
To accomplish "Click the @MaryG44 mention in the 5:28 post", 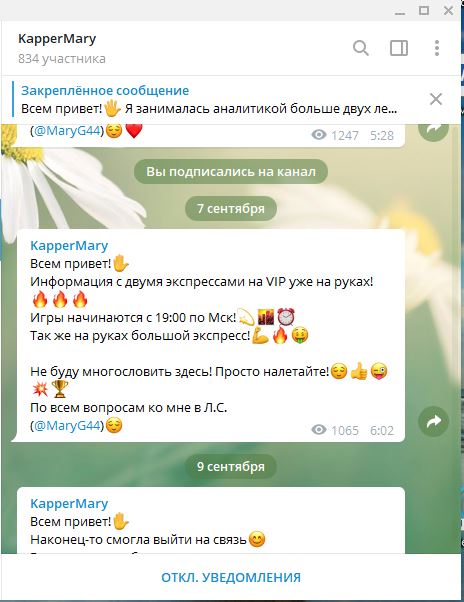I will [67, 131].
